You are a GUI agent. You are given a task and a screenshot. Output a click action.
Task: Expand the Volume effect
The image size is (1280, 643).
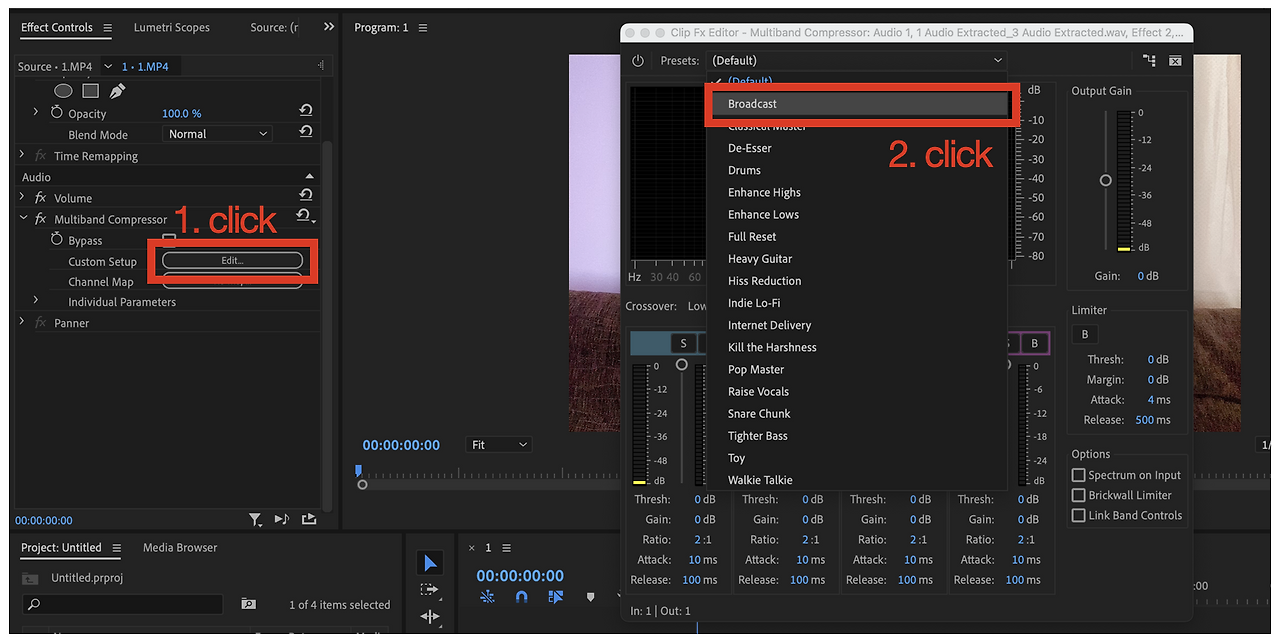tap(23, 197)
